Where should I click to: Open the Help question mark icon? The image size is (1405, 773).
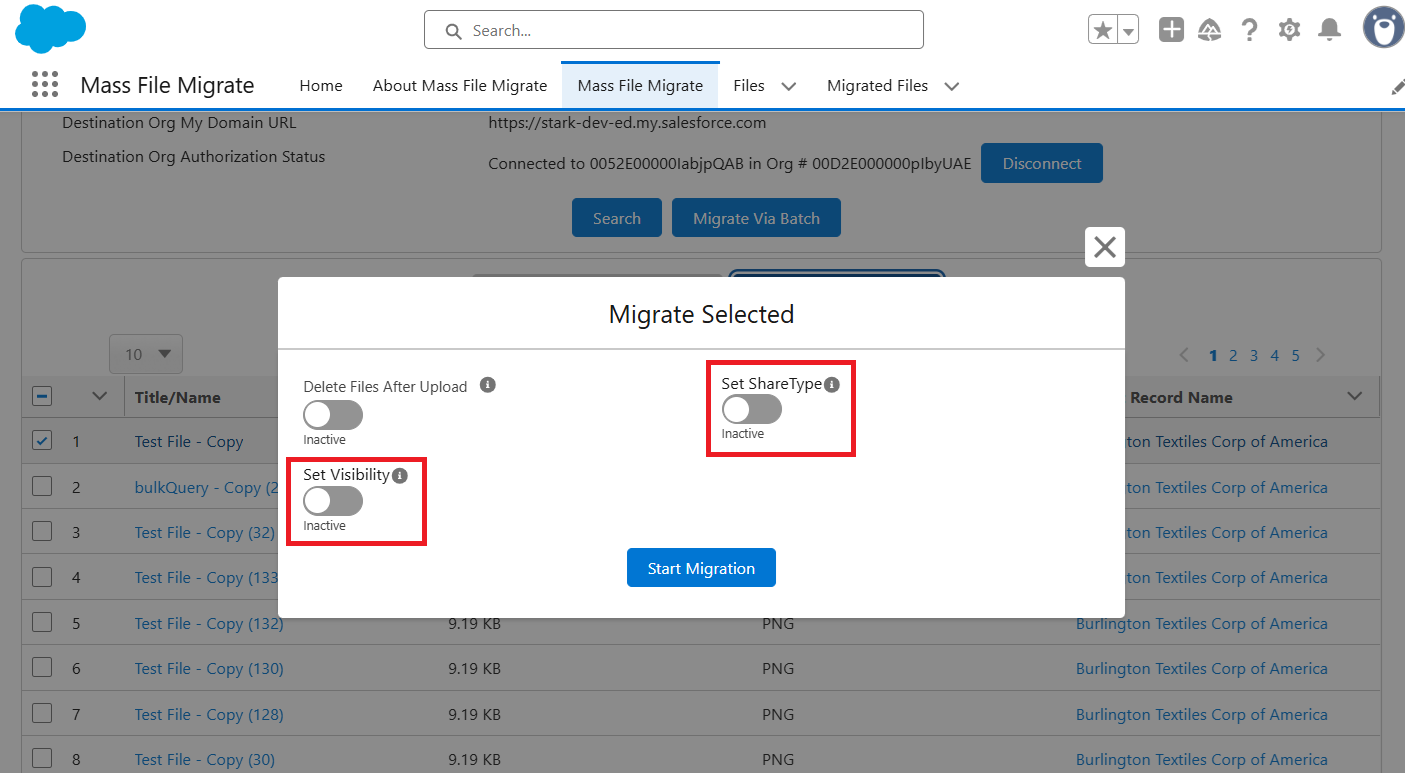(x=1249, y=30)
